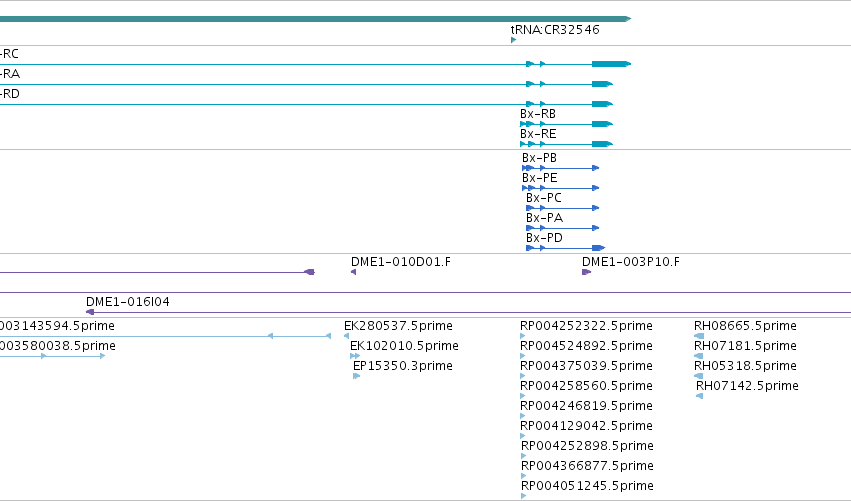Viewport: 851px width, 501px height.
Task: Click the 003580038.5prime EST label
Action: coord(58,346)
